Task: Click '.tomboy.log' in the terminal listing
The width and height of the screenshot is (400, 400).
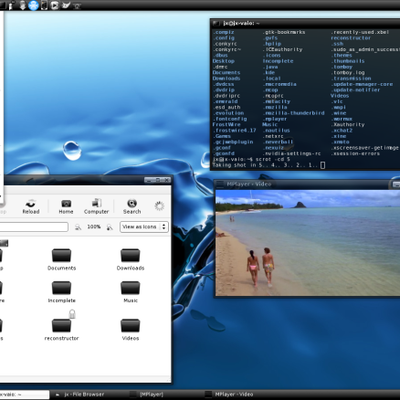Action: point(348,72)
